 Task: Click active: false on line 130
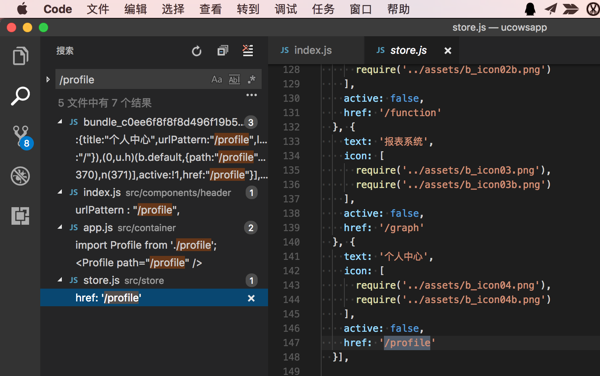click(383, 98)
